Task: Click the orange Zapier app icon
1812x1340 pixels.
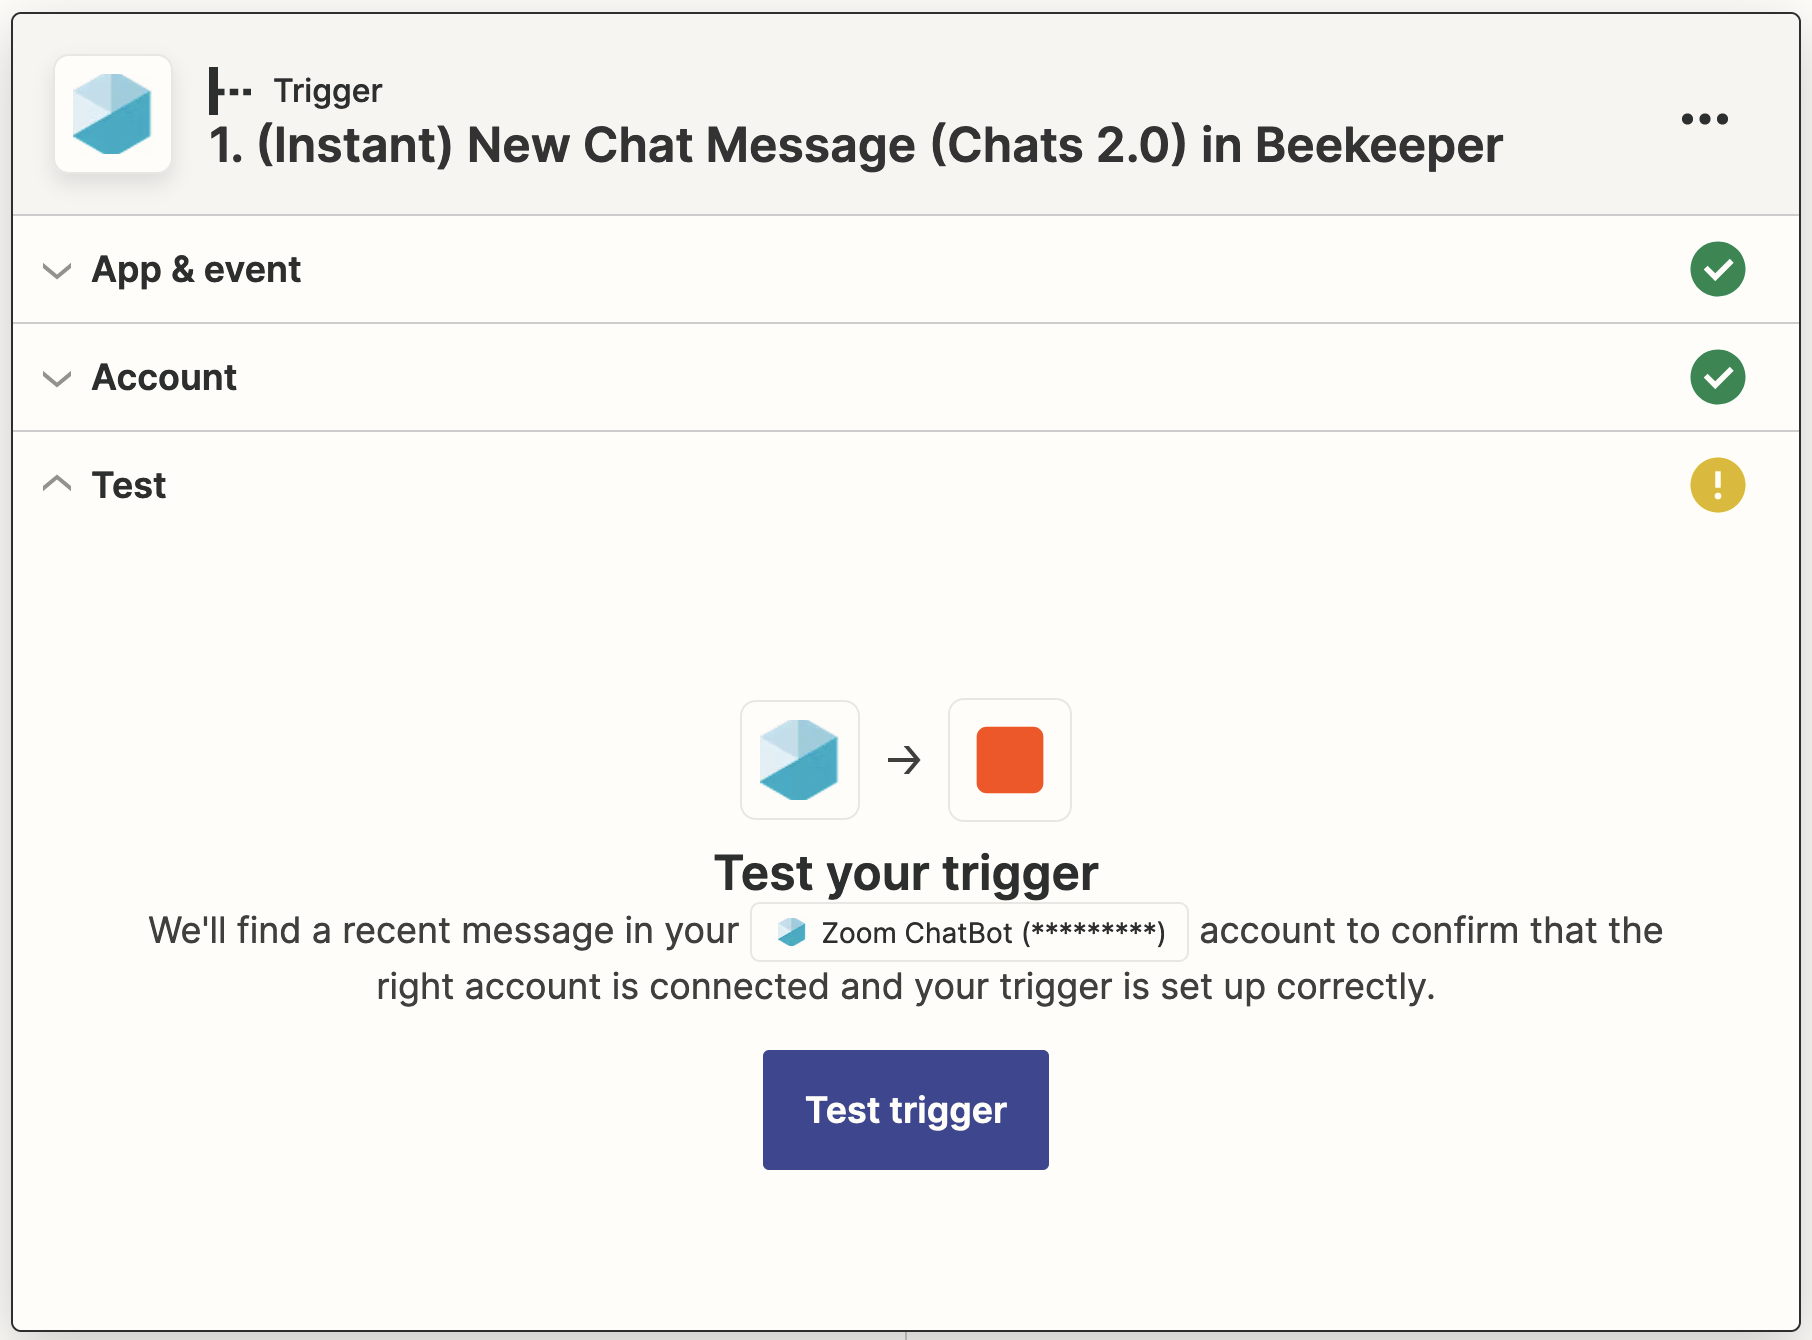Action: coord(1009,760)
